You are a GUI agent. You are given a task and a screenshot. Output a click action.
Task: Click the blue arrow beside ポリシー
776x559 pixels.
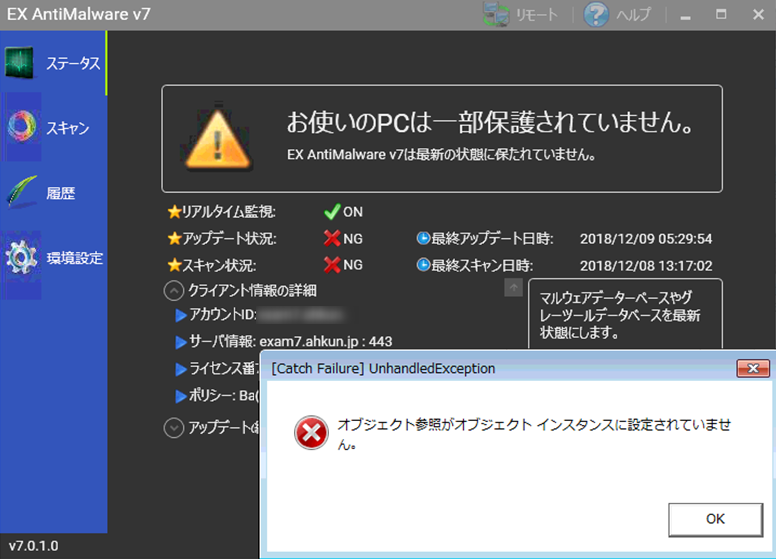coord(181,396)
